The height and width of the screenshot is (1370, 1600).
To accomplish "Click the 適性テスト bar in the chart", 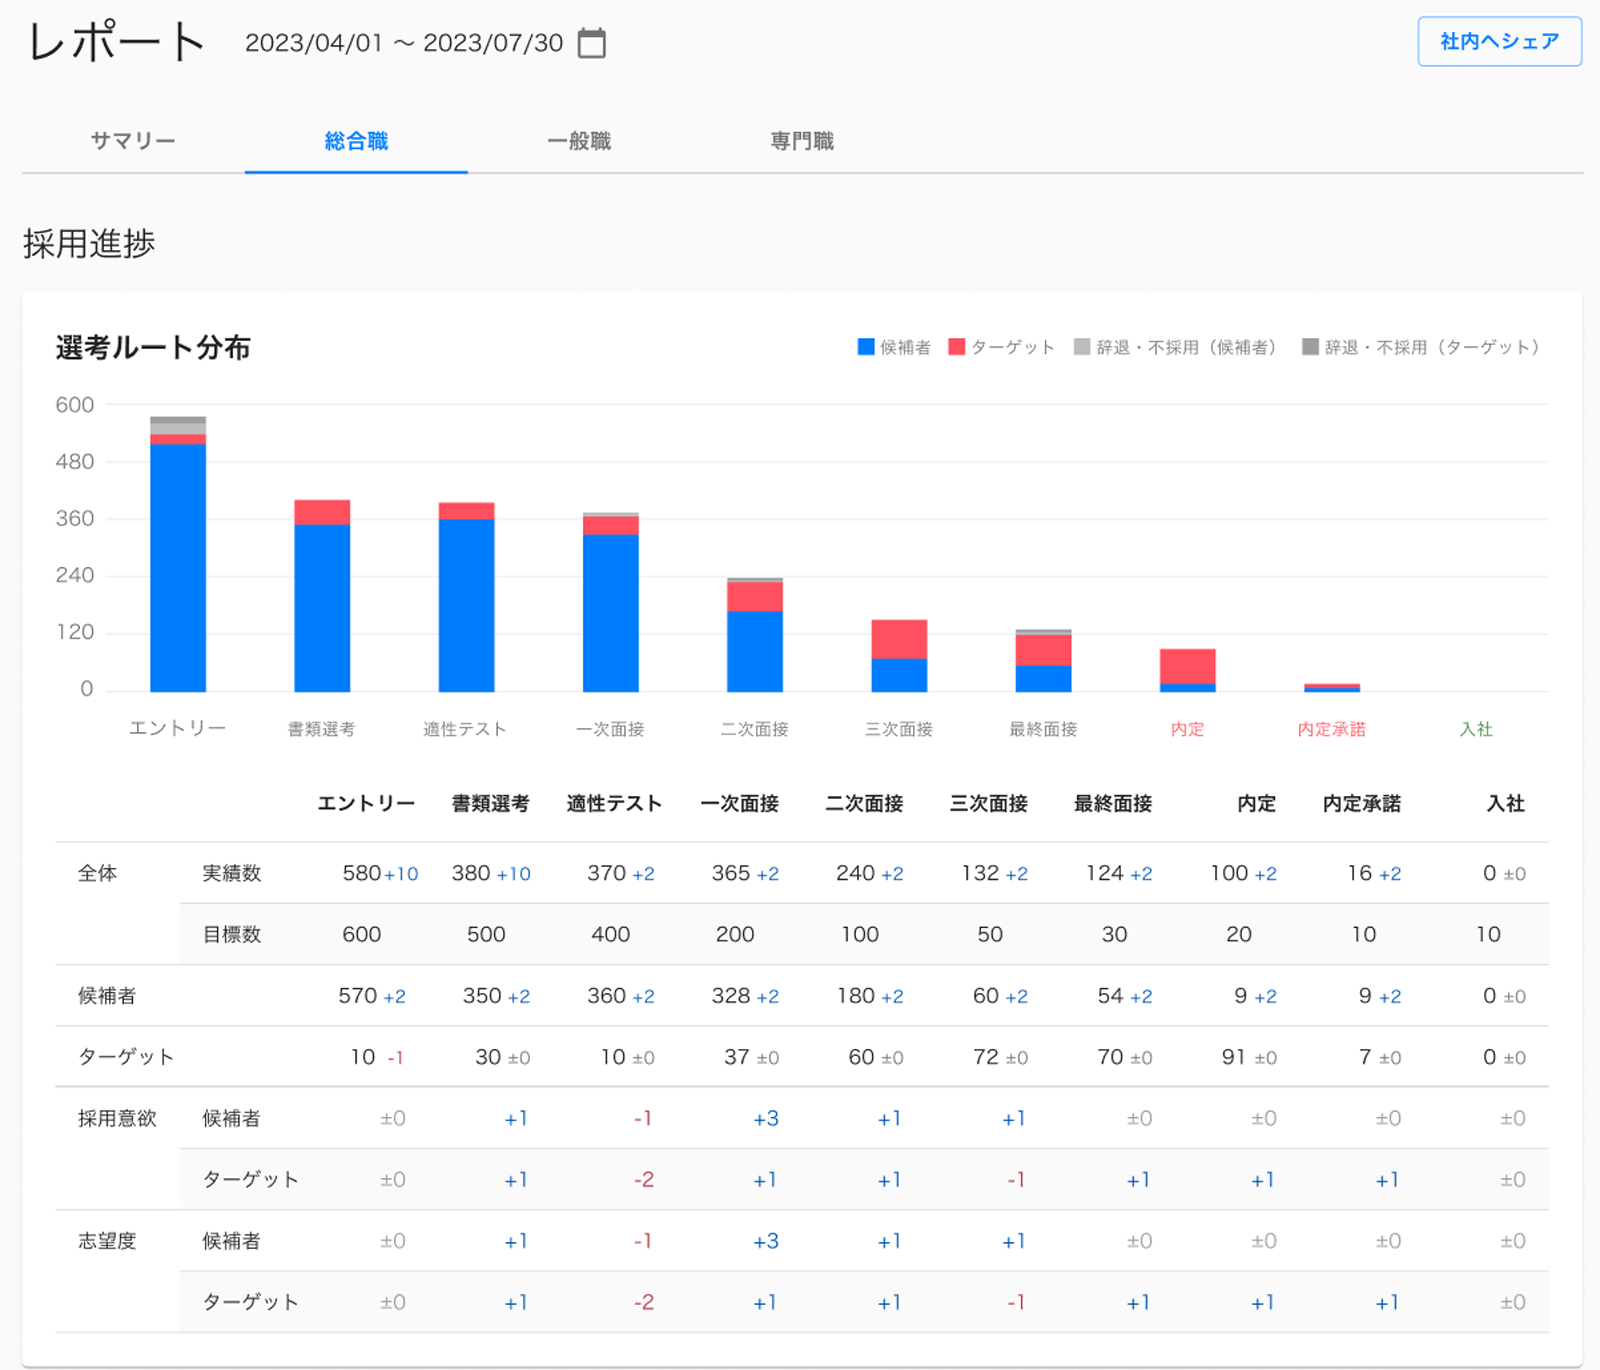I will [x=466, y=597].
